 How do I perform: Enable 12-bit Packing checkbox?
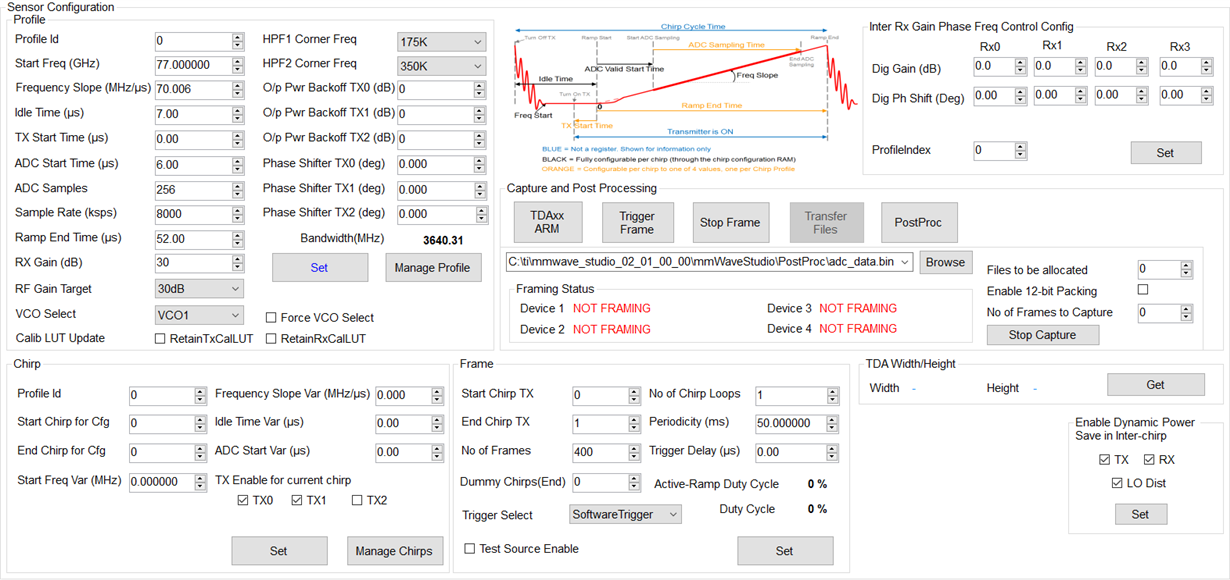pyautogui.click(x=1143, y=290)
